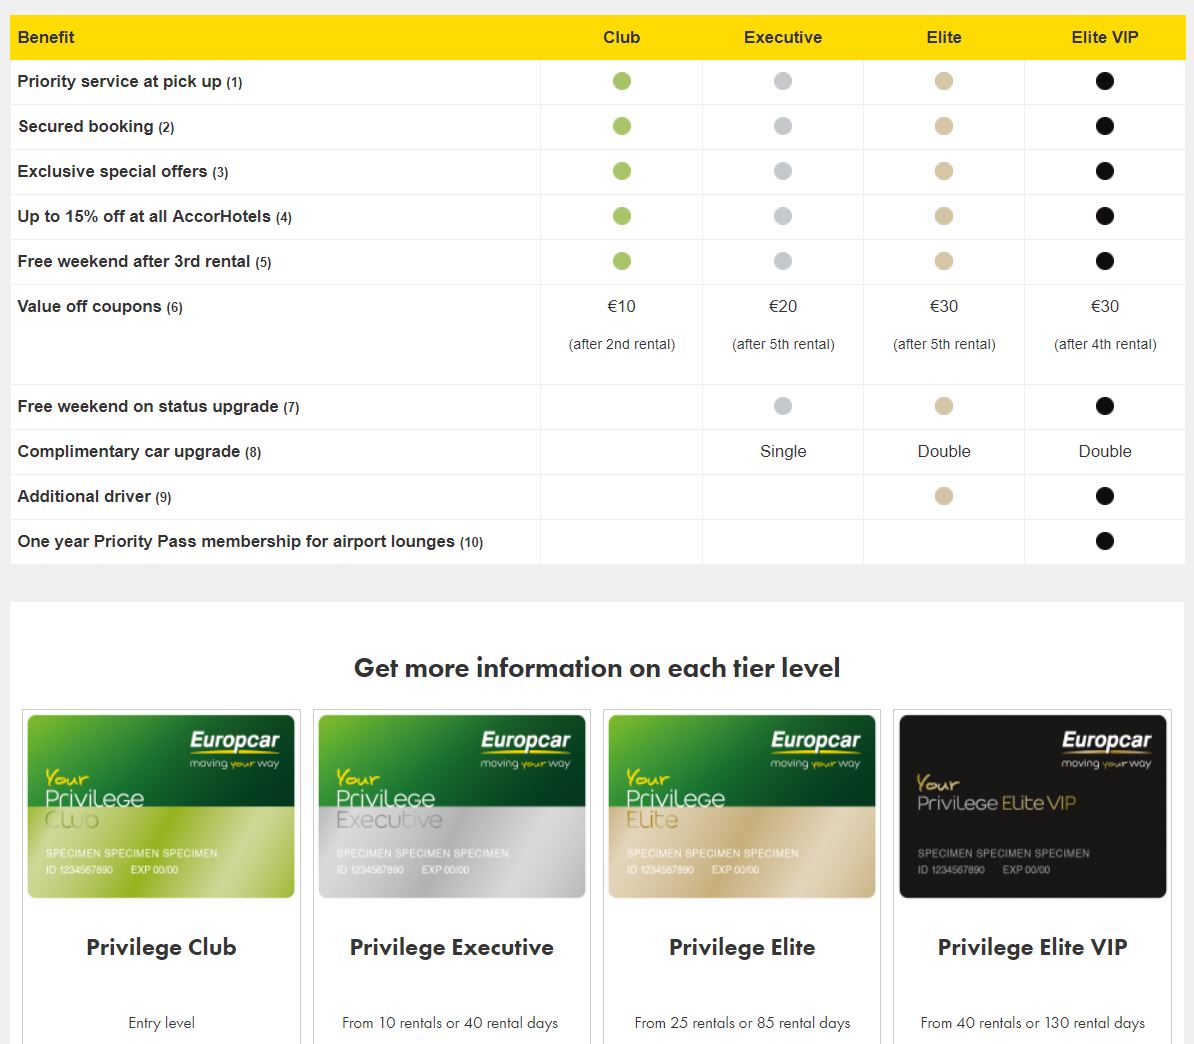The width and height of the screenshot is (1194, 1044).
Task: Click the Elite dot for Exclusive special offers
Action: tap(943, 171)
